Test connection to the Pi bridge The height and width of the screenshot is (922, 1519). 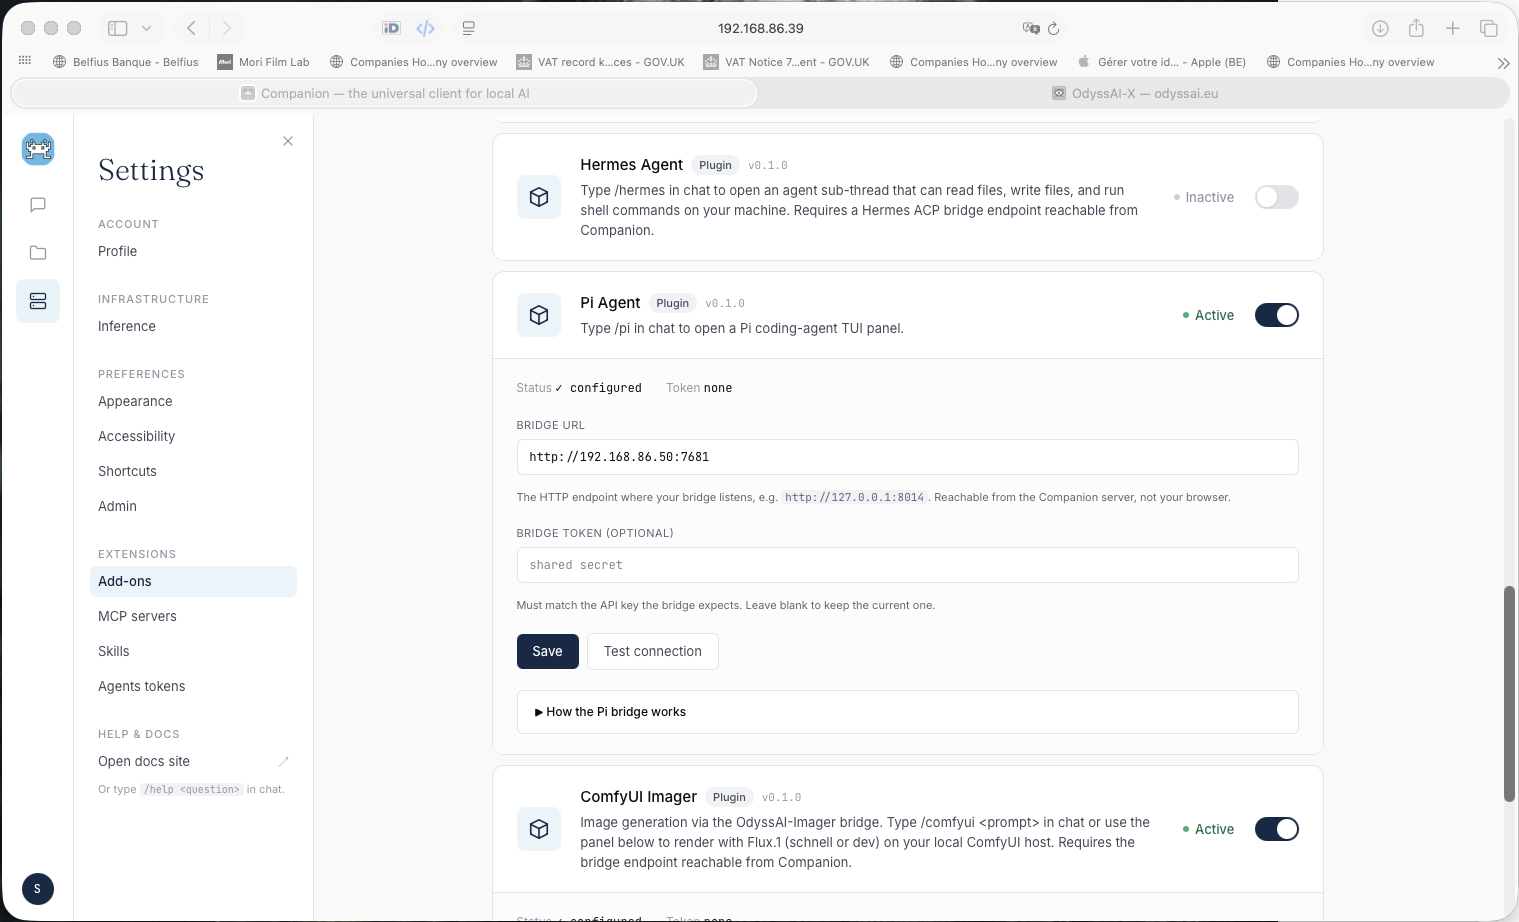(x=653, y=651)
